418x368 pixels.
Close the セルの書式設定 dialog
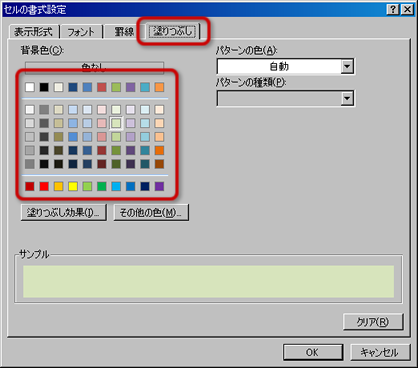[407, 9]
